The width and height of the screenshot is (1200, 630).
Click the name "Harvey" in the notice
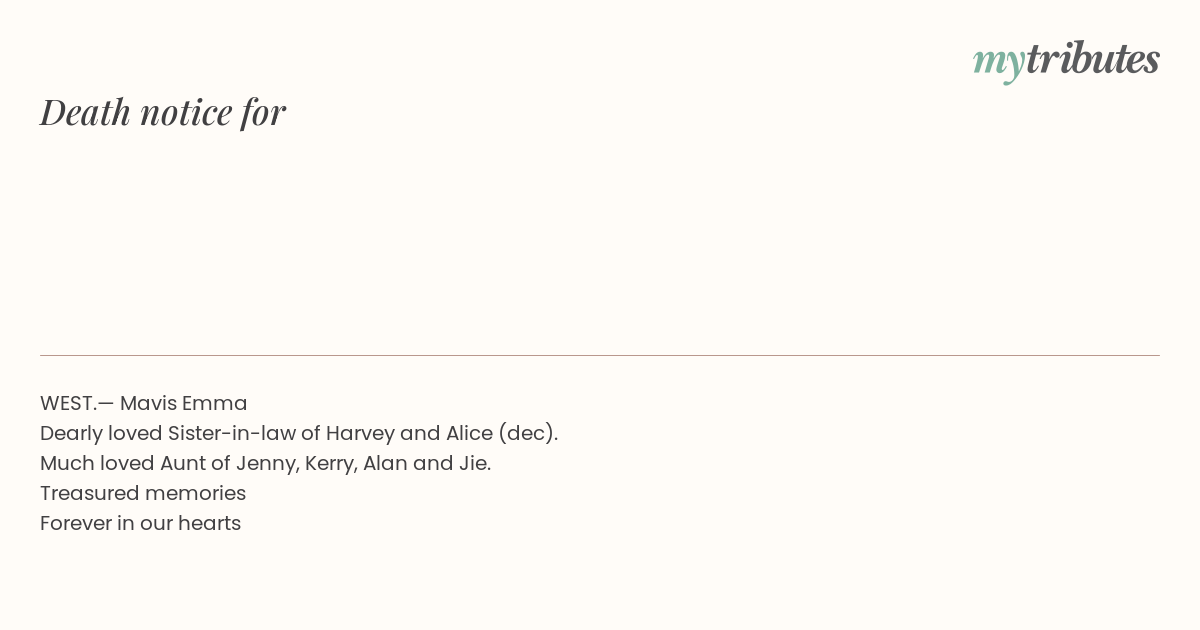(360, 434)
